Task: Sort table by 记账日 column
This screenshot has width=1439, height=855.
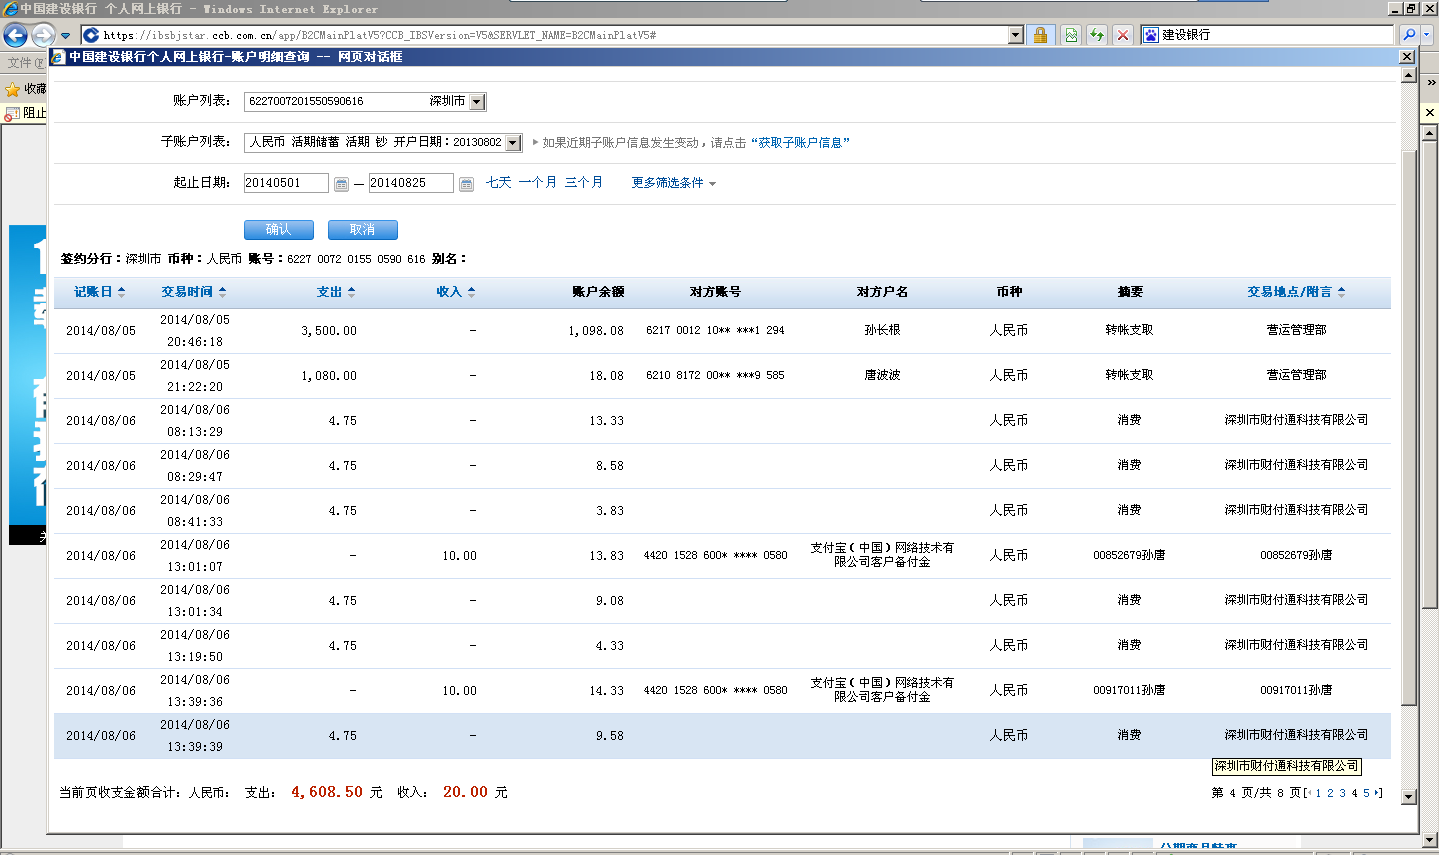Action: point(99,292)
